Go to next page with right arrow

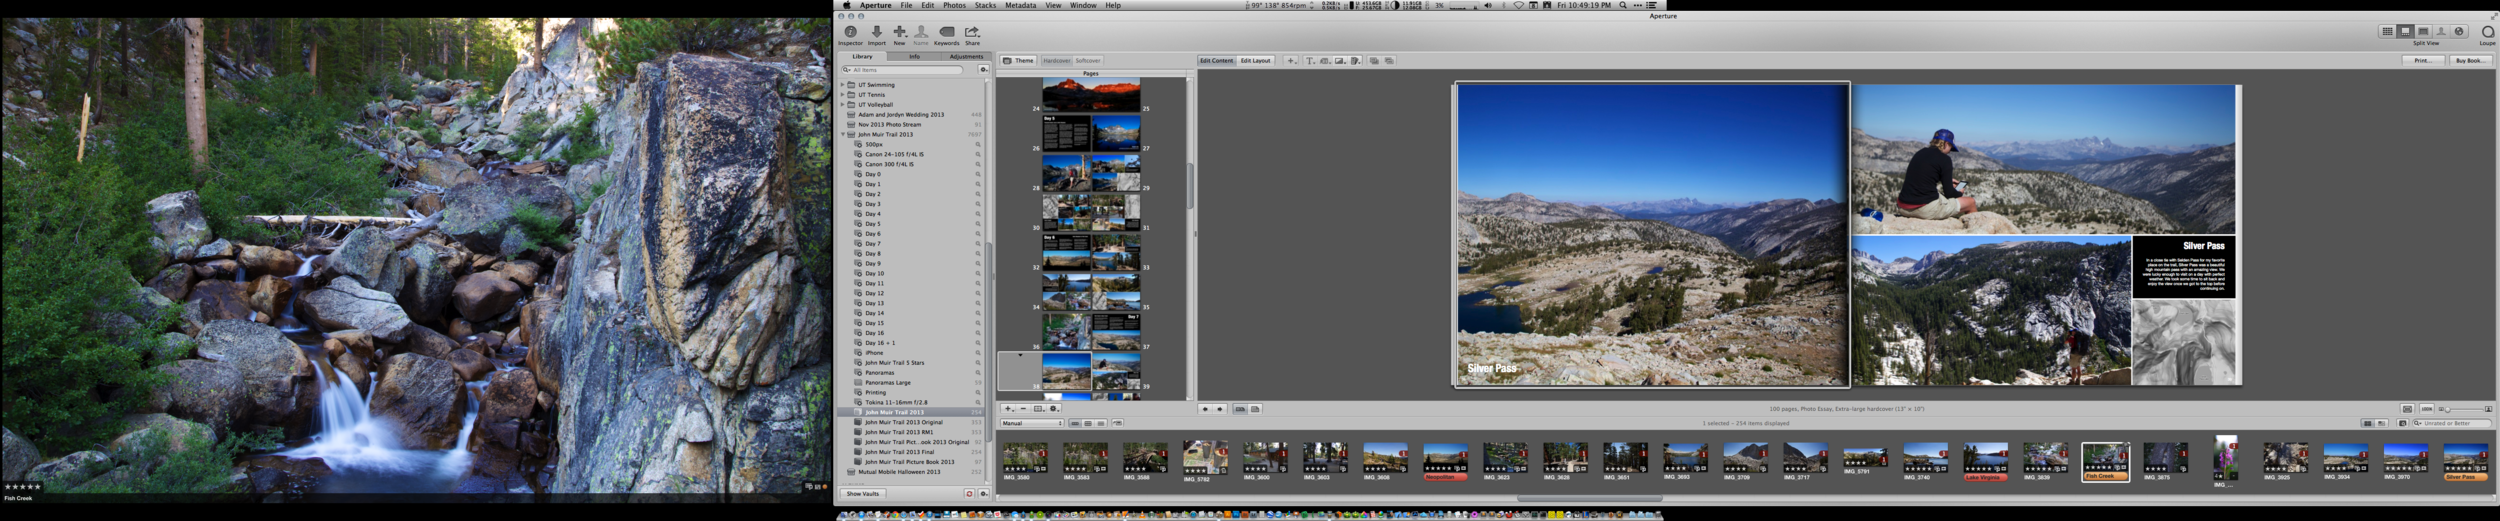(1220, 409)
